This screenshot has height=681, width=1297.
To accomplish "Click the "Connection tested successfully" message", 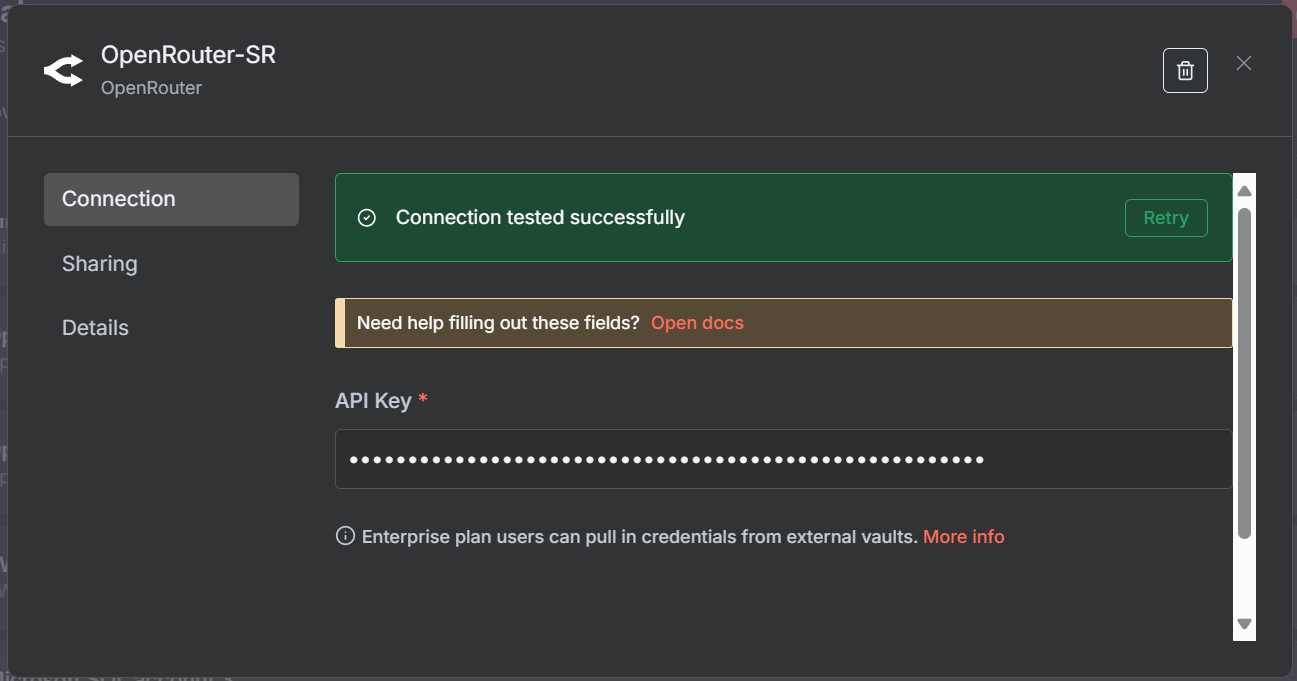I will point(540,218).
